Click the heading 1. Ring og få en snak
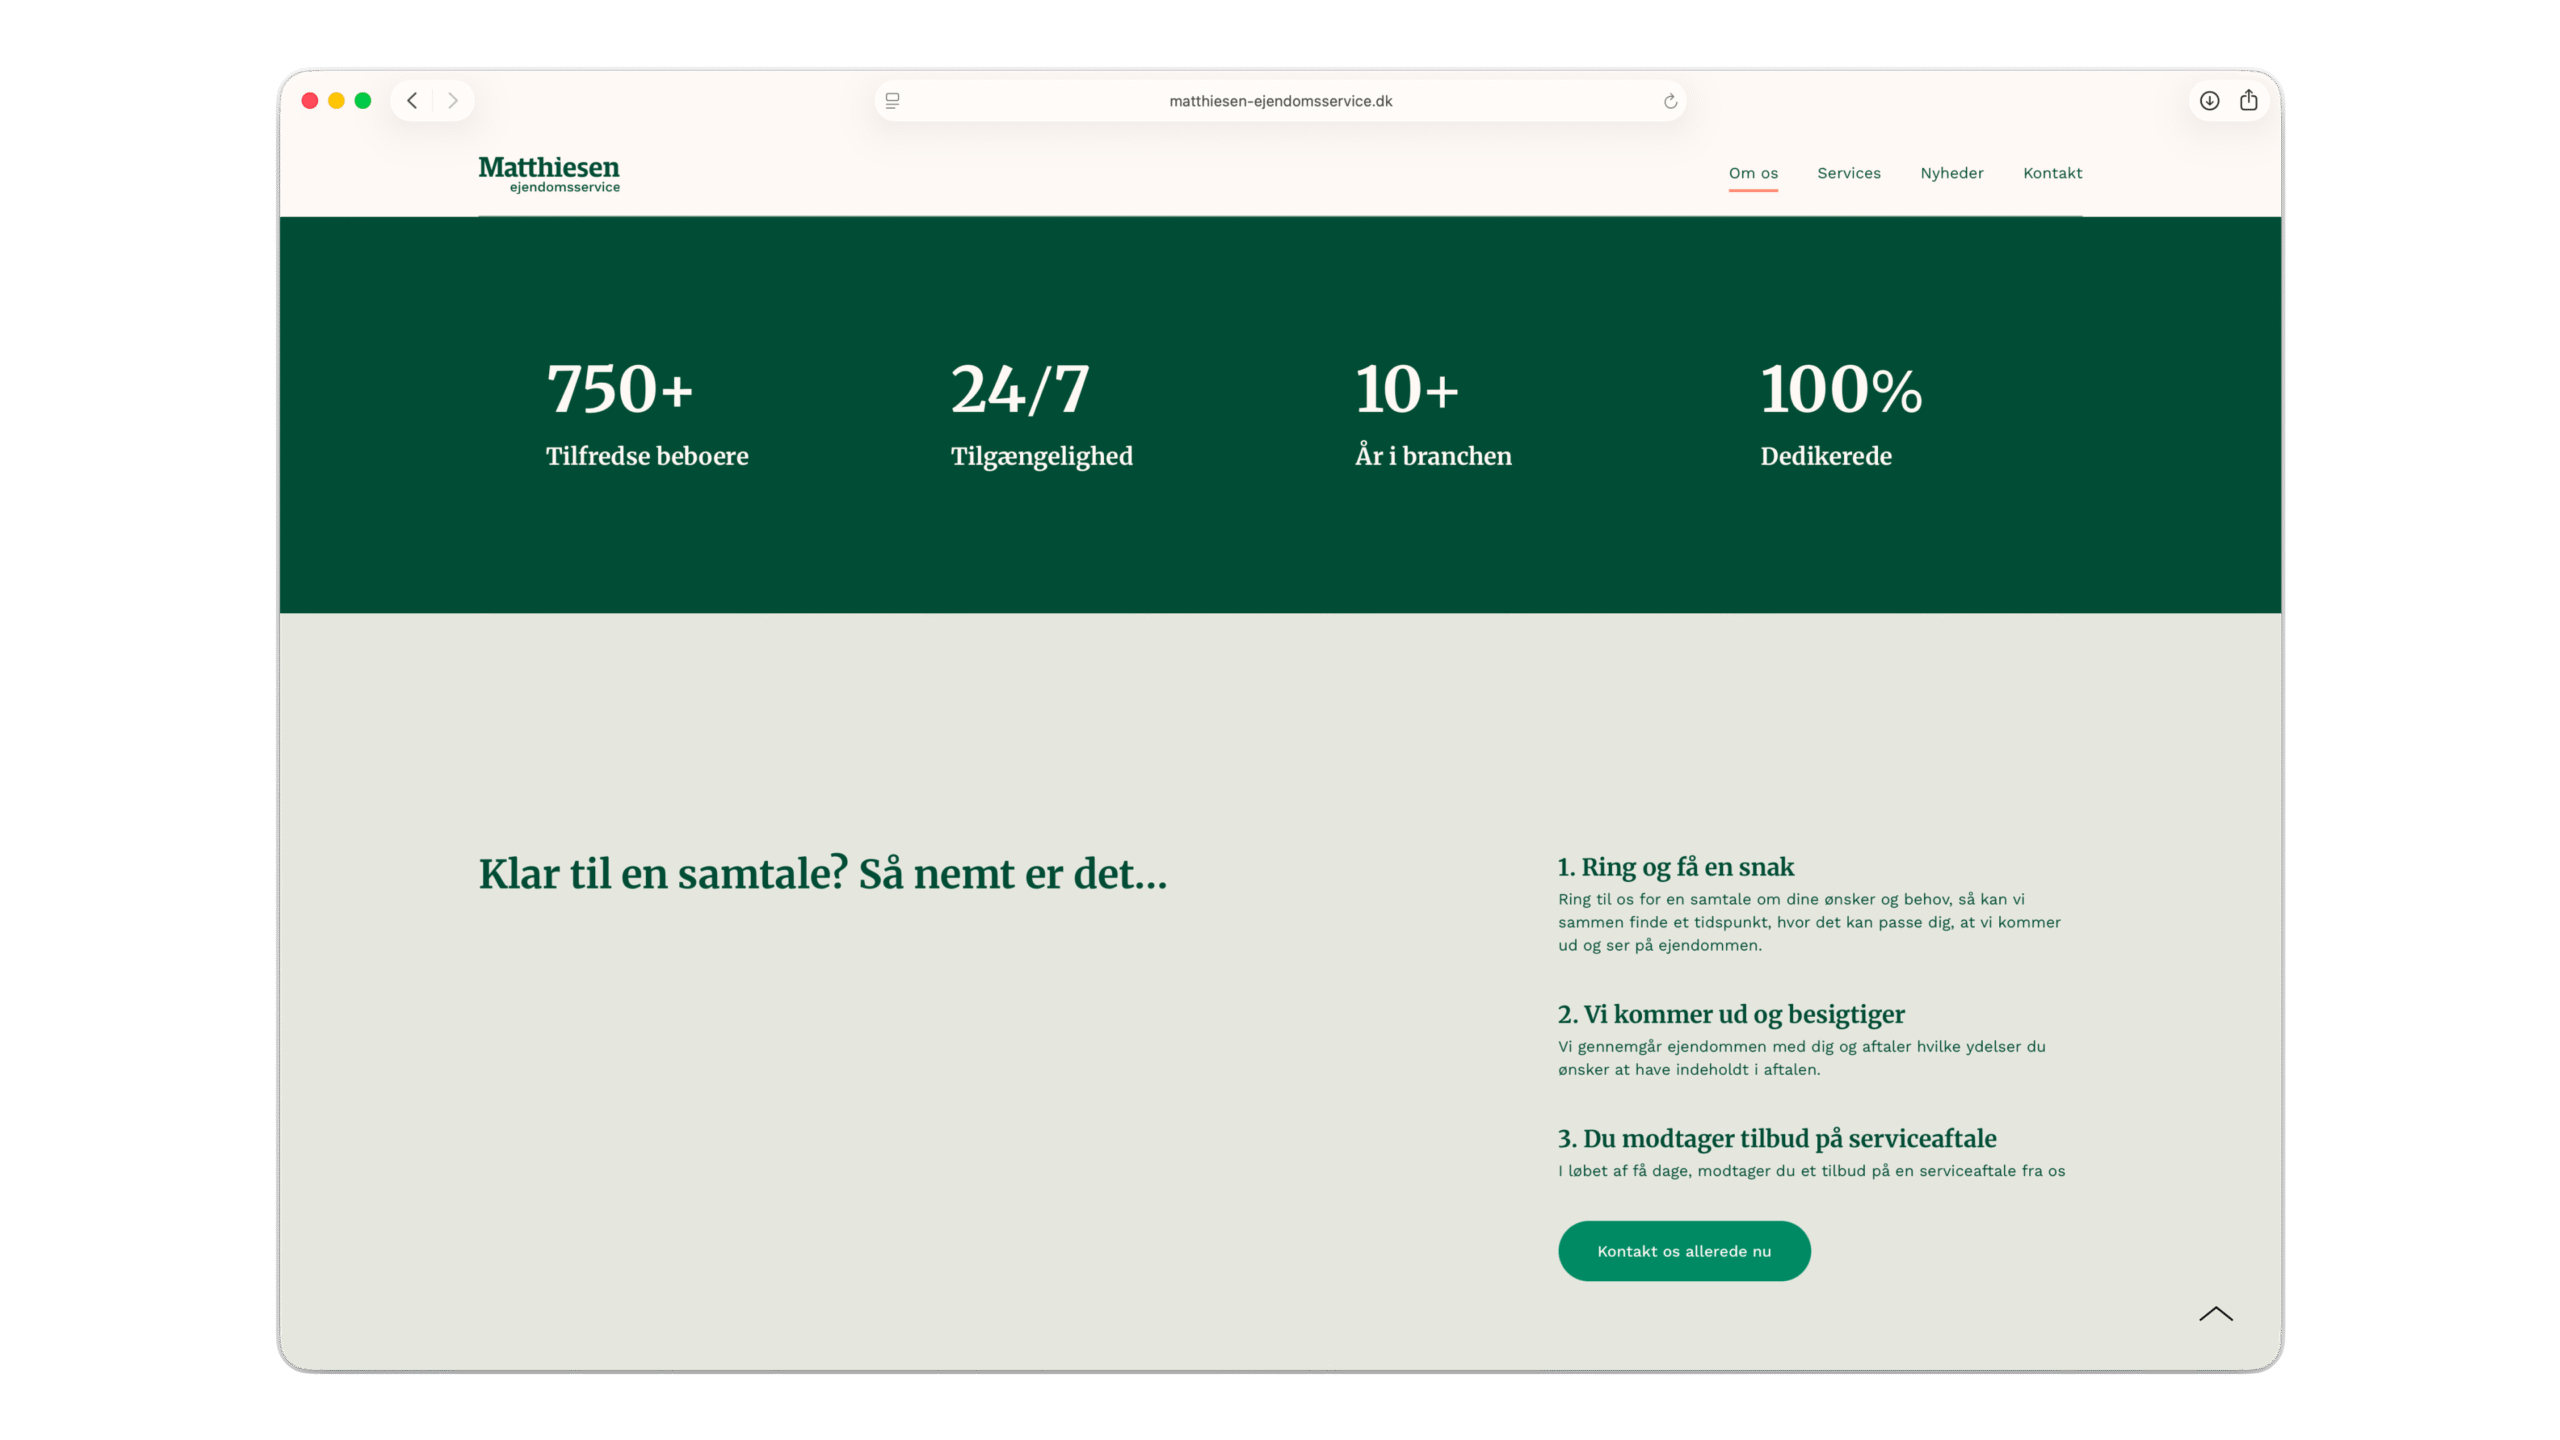The height and width of the screenshot is (1440, 2560). (x=1675, y=867)
